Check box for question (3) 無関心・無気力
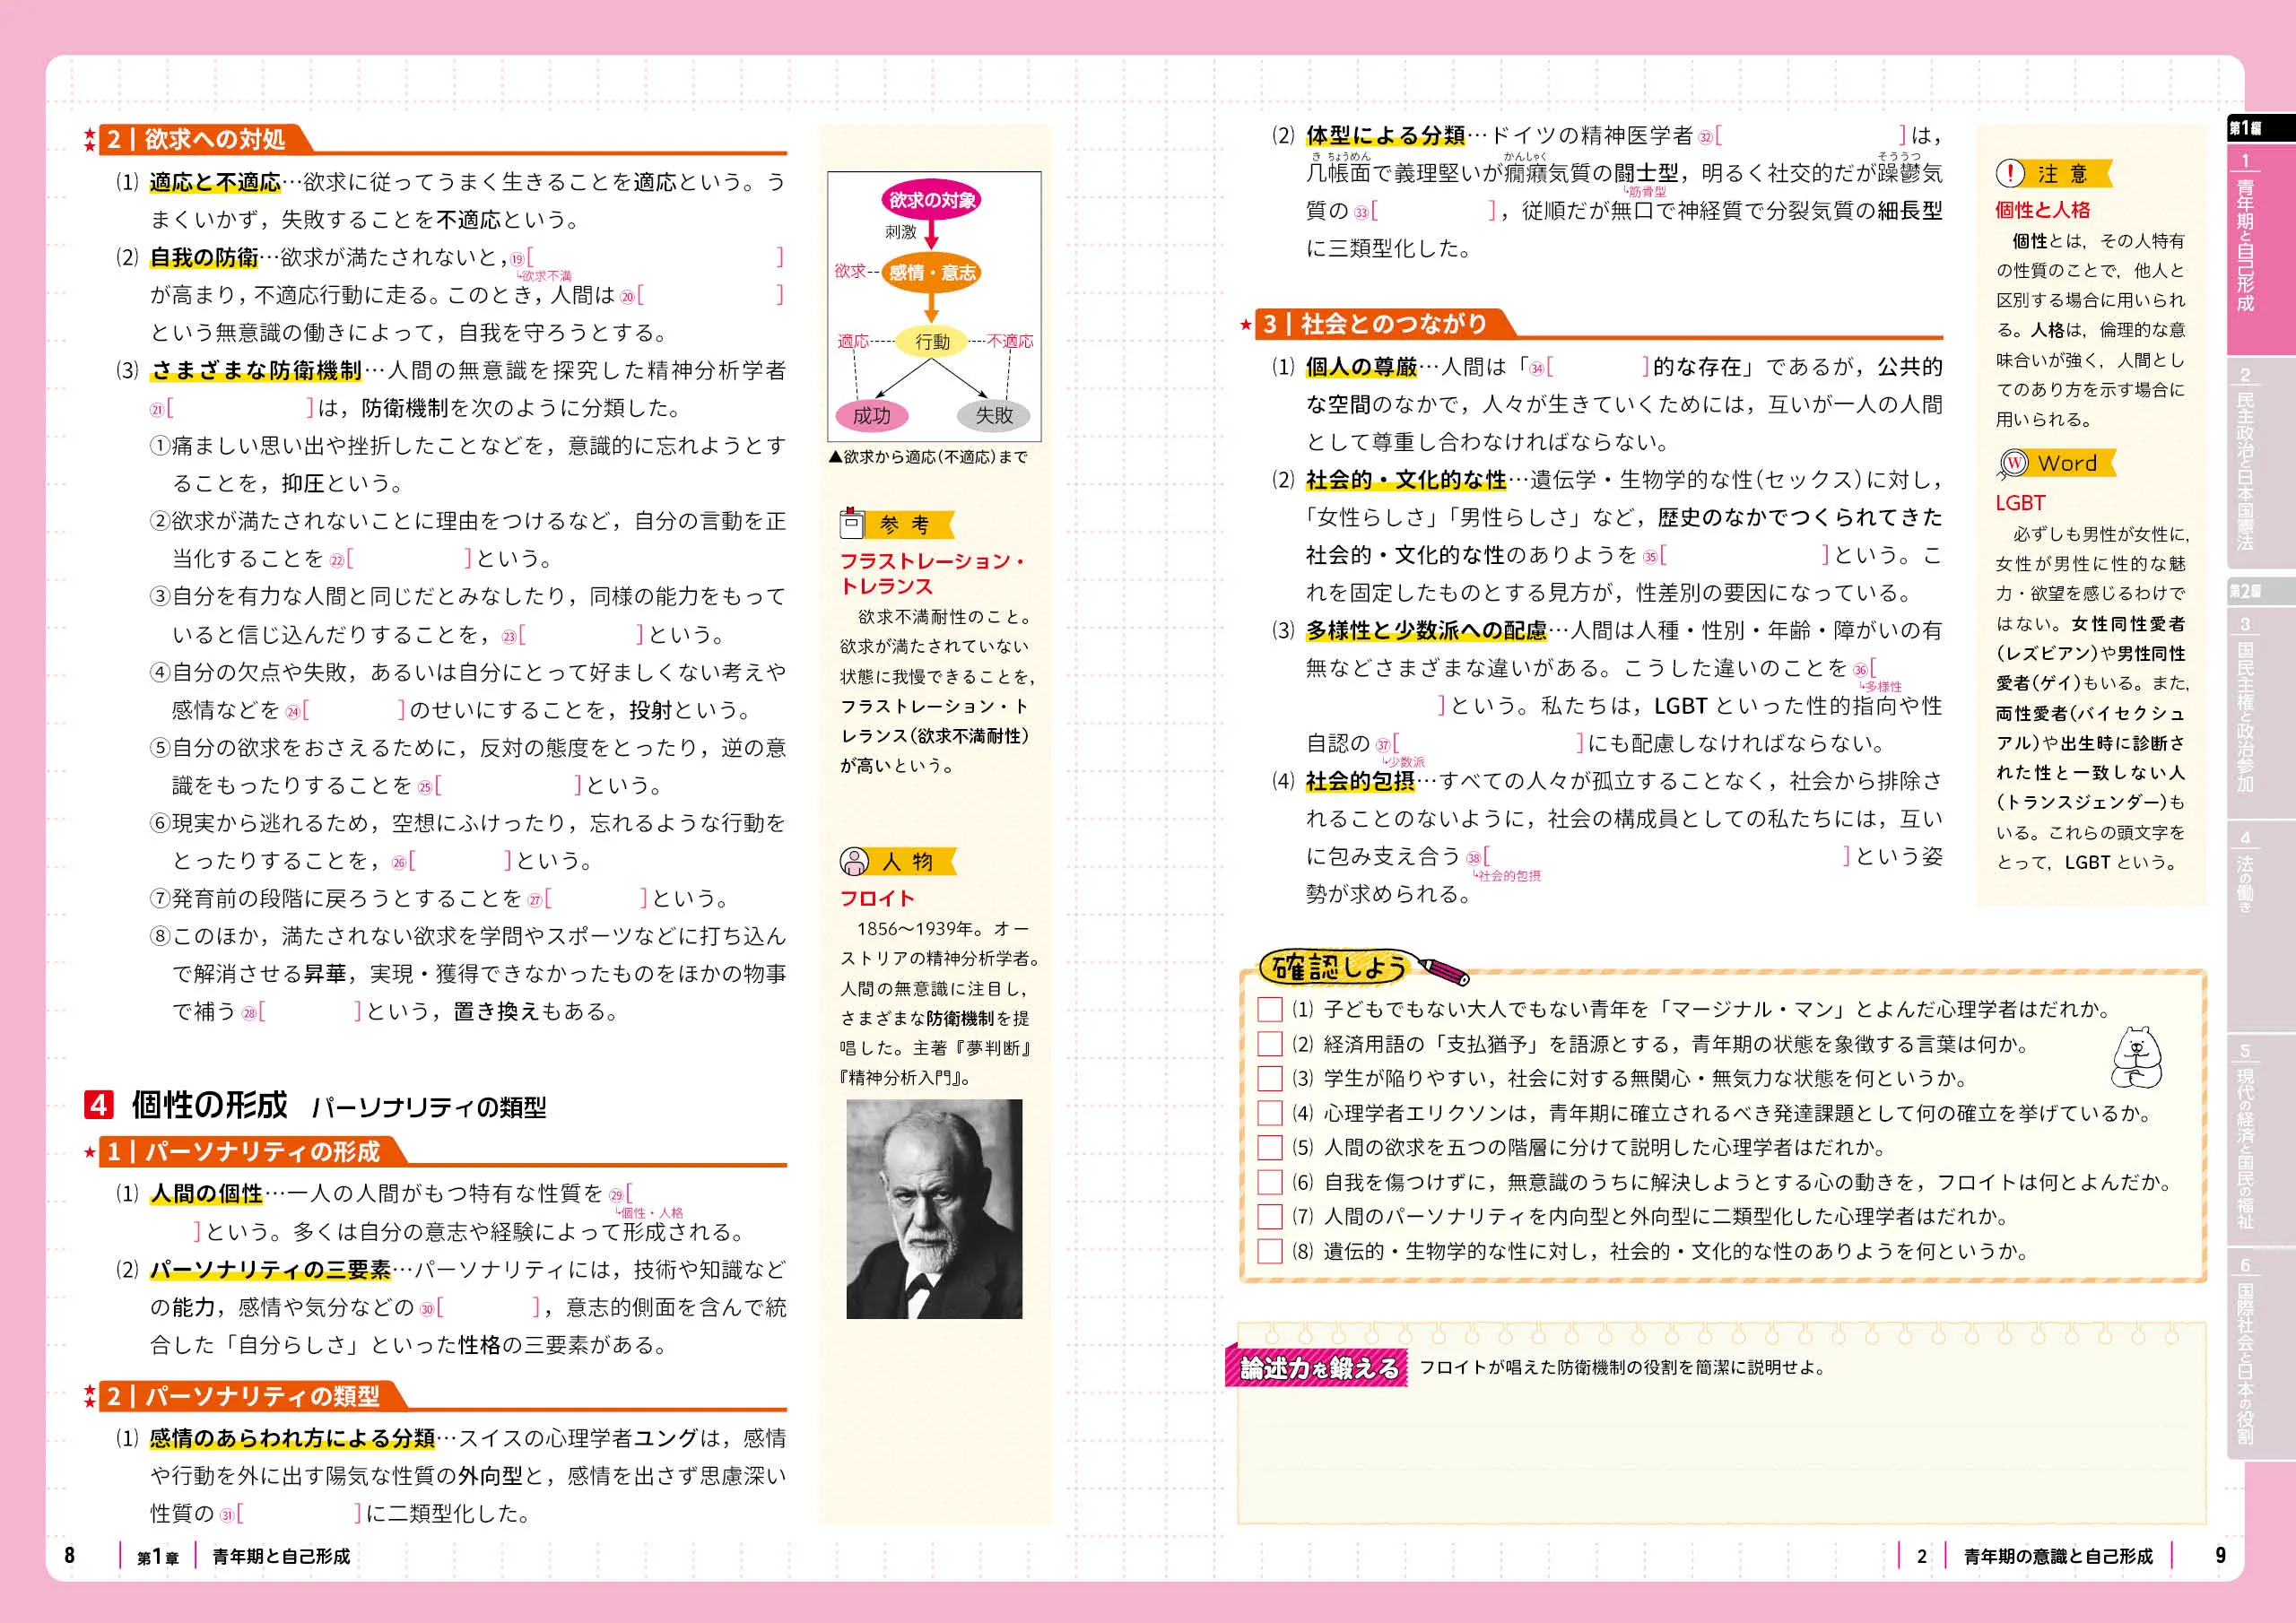The width and height of the screenshot is (2296, 1623). pos(1270,1078)
